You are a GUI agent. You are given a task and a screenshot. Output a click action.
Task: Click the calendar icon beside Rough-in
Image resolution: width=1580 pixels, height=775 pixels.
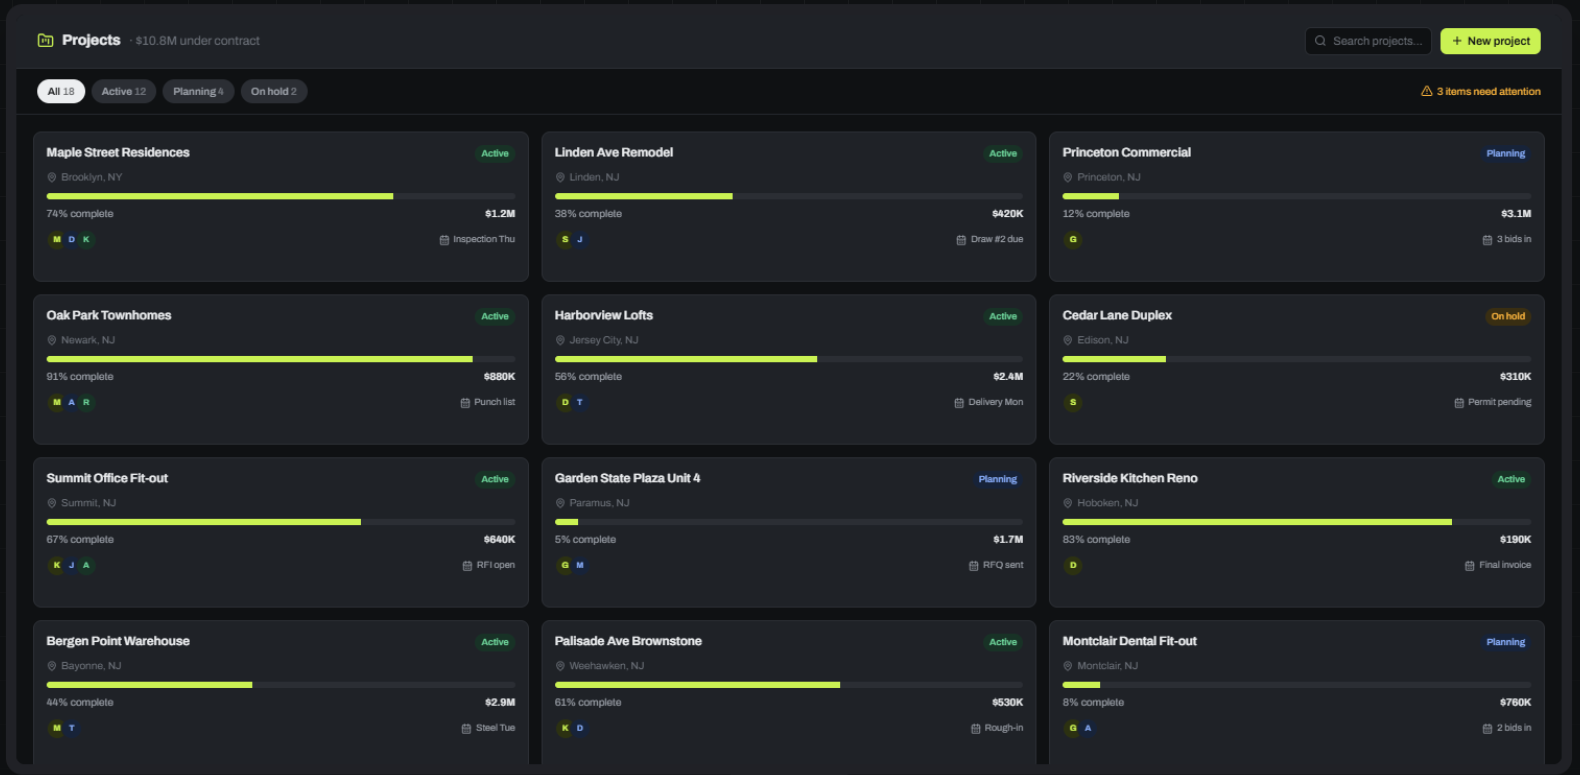coord(975,729)
